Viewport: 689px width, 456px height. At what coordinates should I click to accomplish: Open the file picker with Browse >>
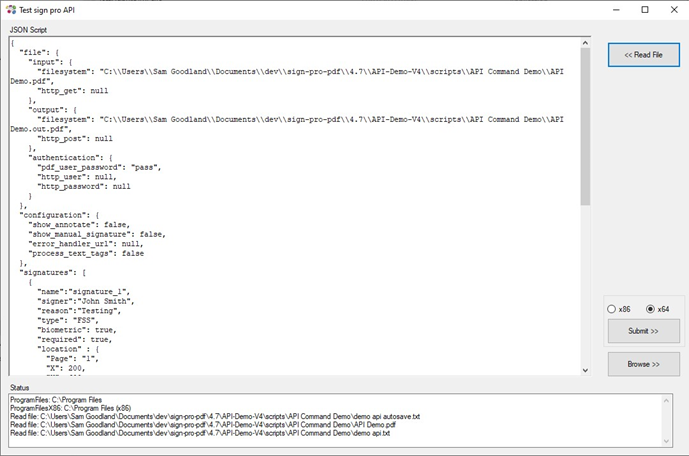click(643, 364)
